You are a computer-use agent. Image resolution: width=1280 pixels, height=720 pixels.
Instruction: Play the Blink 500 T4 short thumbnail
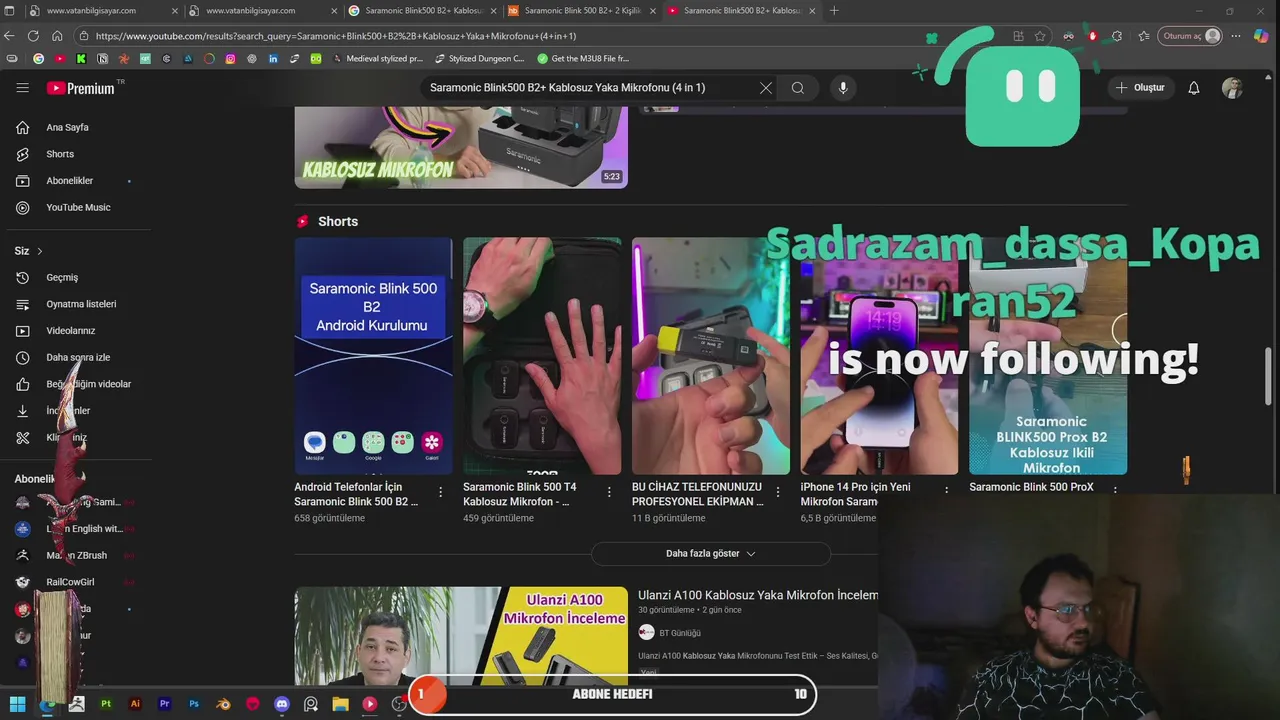pyautogui.click(x=542, y=356)
